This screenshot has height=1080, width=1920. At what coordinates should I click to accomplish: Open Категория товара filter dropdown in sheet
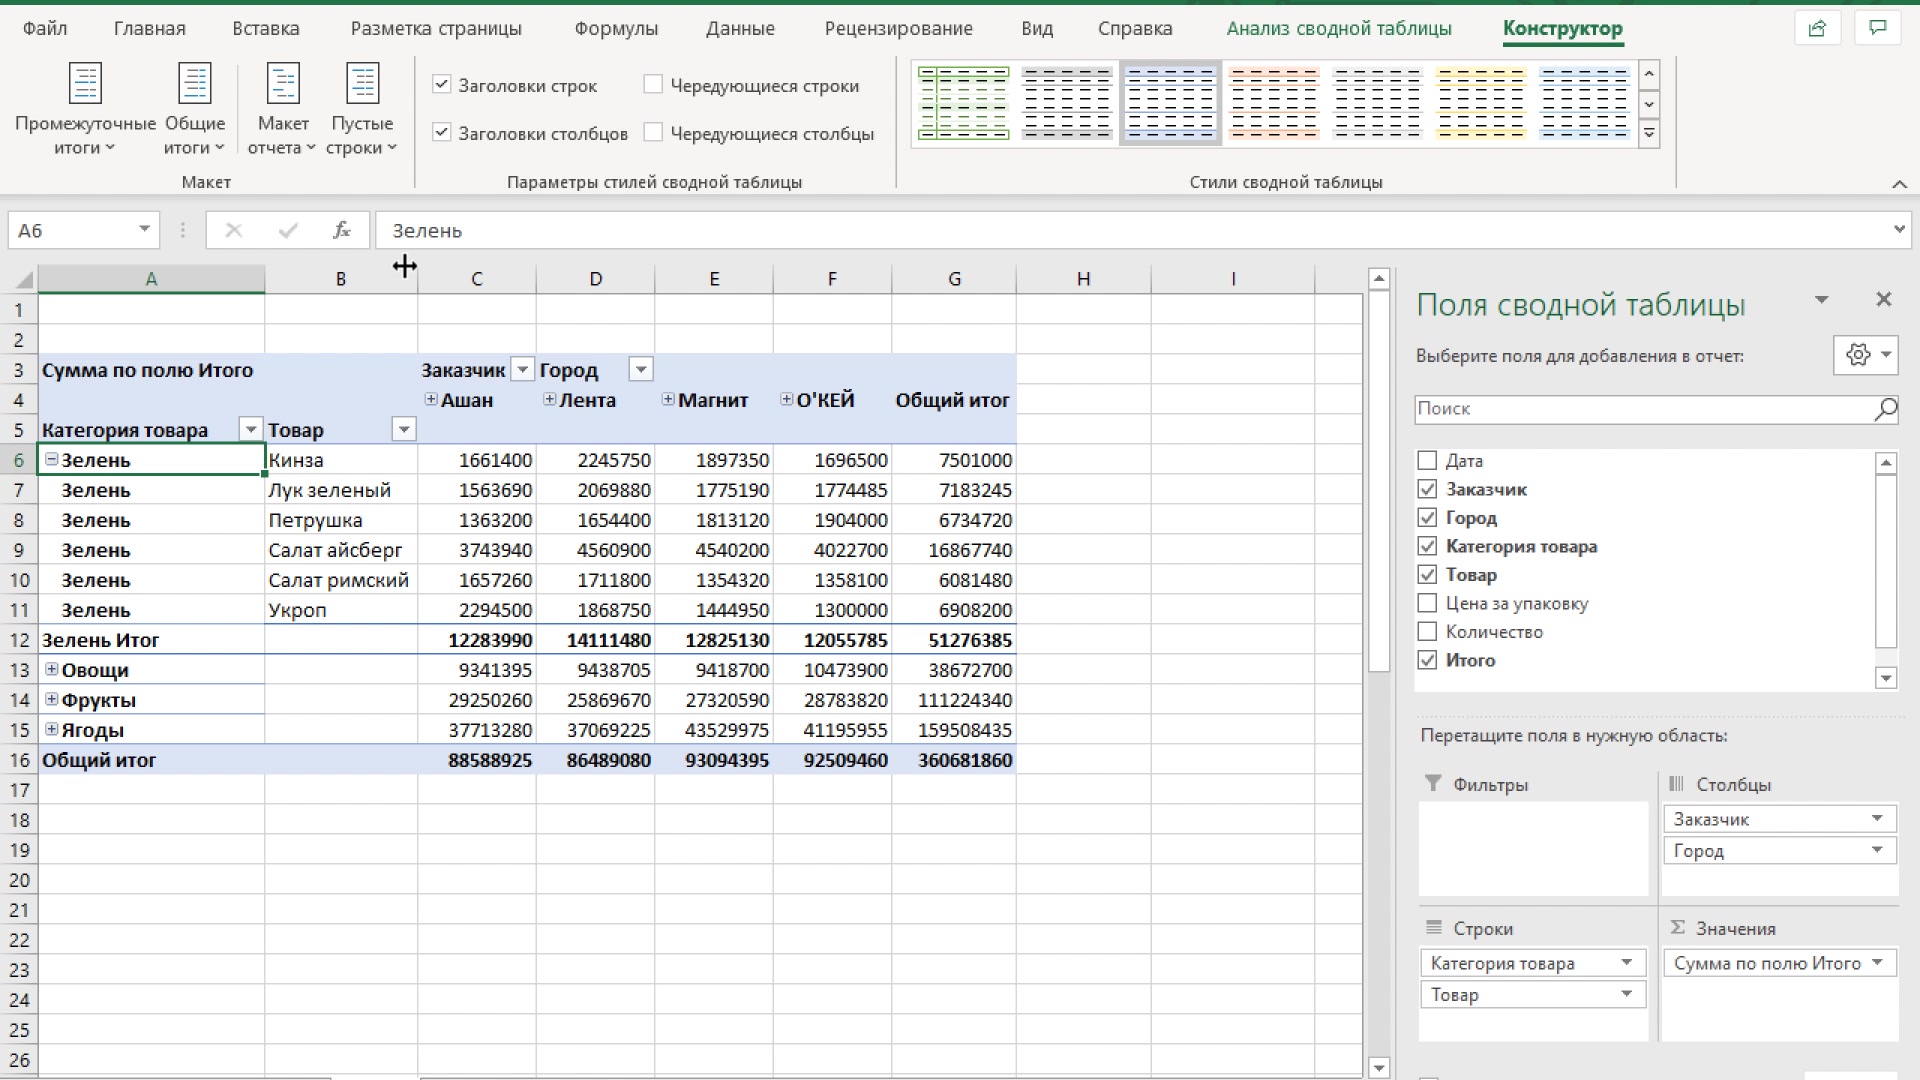pyautogui.click(x=250, y=430)
